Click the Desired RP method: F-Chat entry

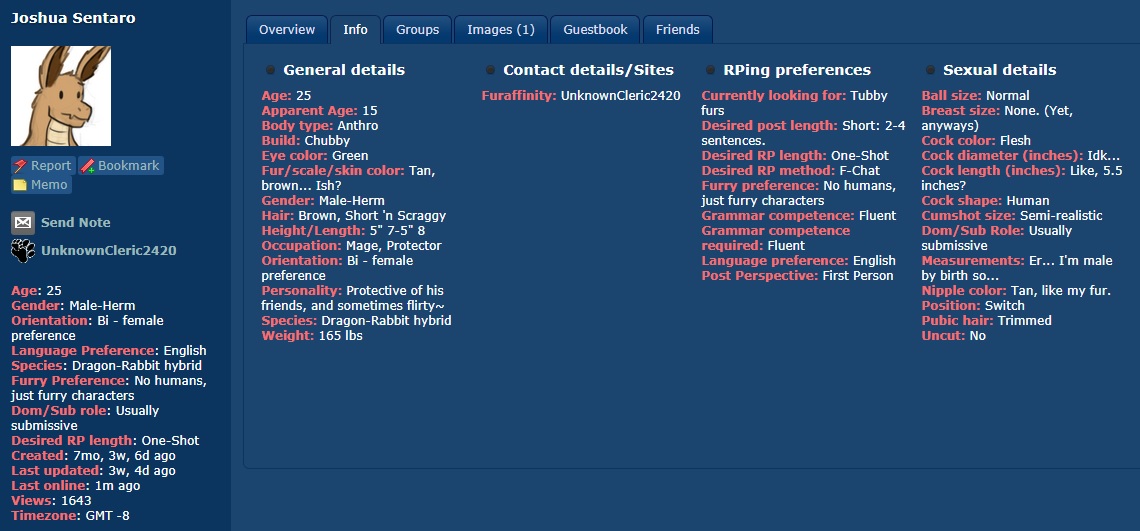coord(790,170)
